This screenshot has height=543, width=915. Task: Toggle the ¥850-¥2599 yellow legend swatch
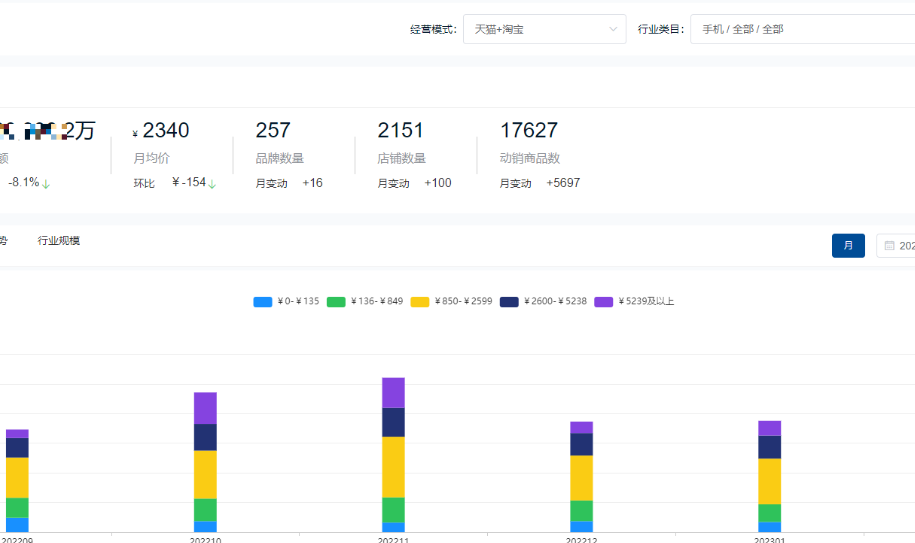point(420,302)
